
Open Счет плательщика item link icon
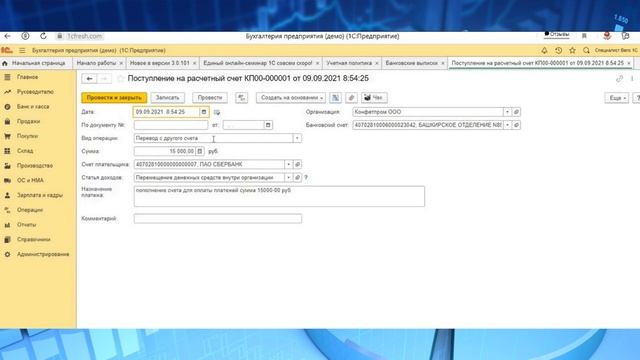298,164
